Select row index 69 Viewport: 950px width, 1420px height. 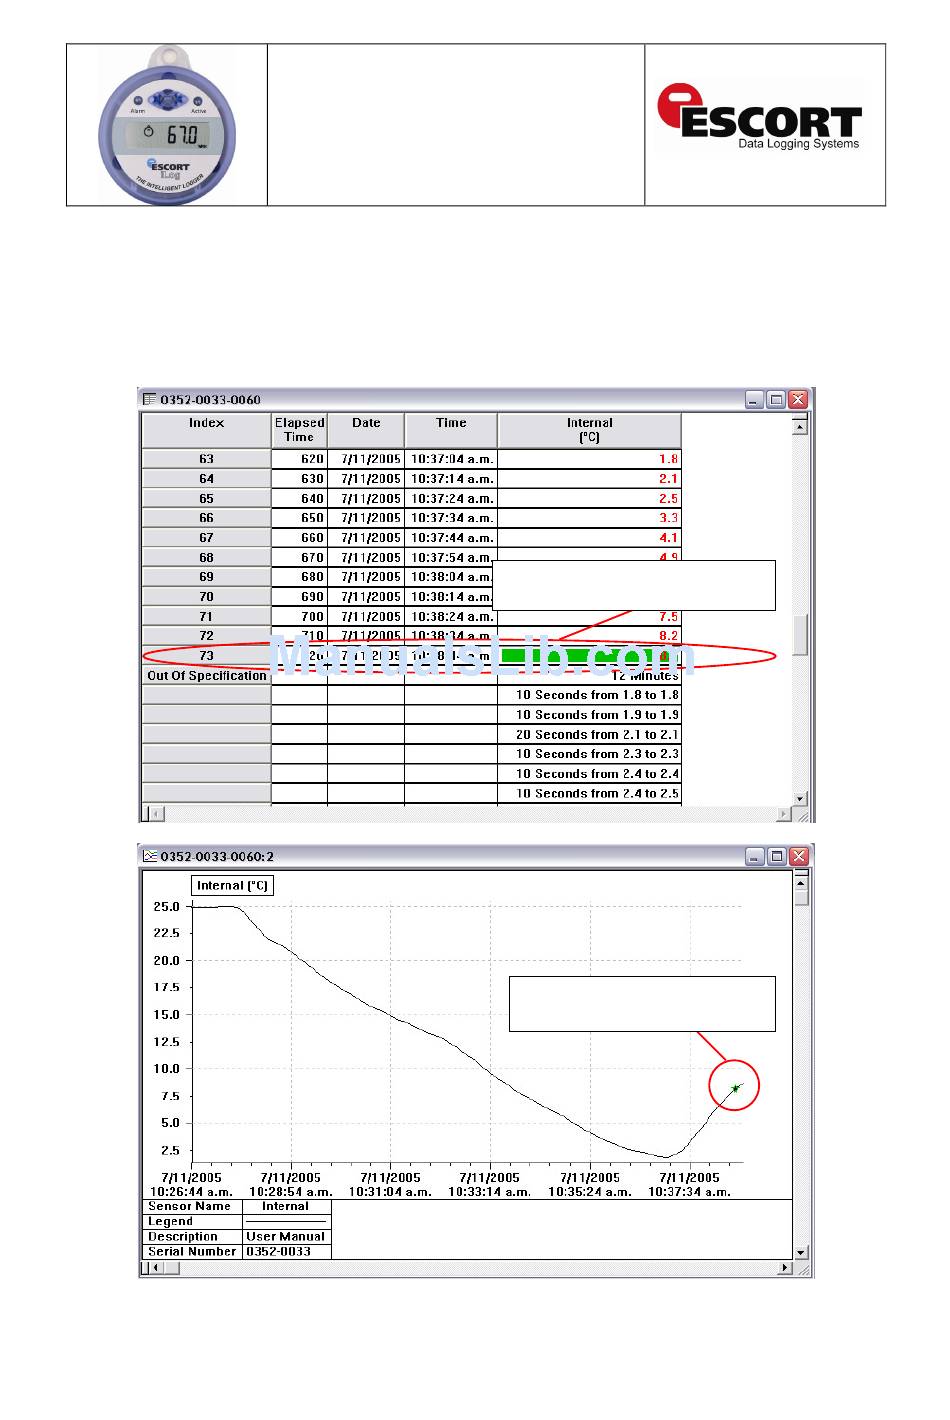pyautogui.click(x=206, y=577)
